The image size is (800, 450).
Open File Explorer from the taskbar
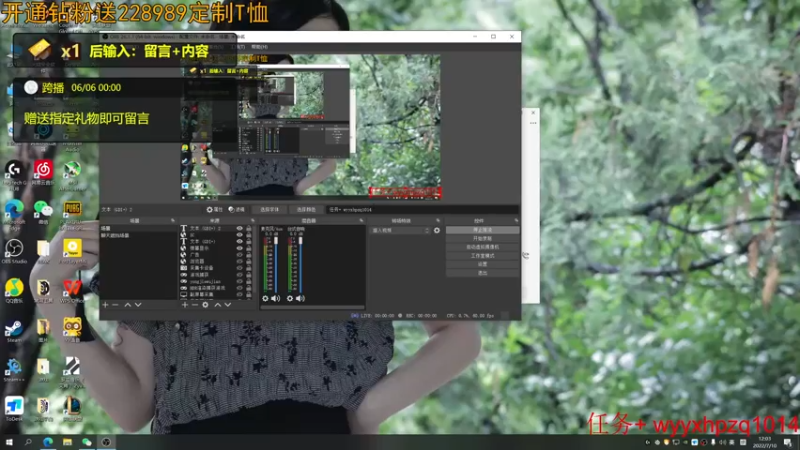tap(67, 442)
